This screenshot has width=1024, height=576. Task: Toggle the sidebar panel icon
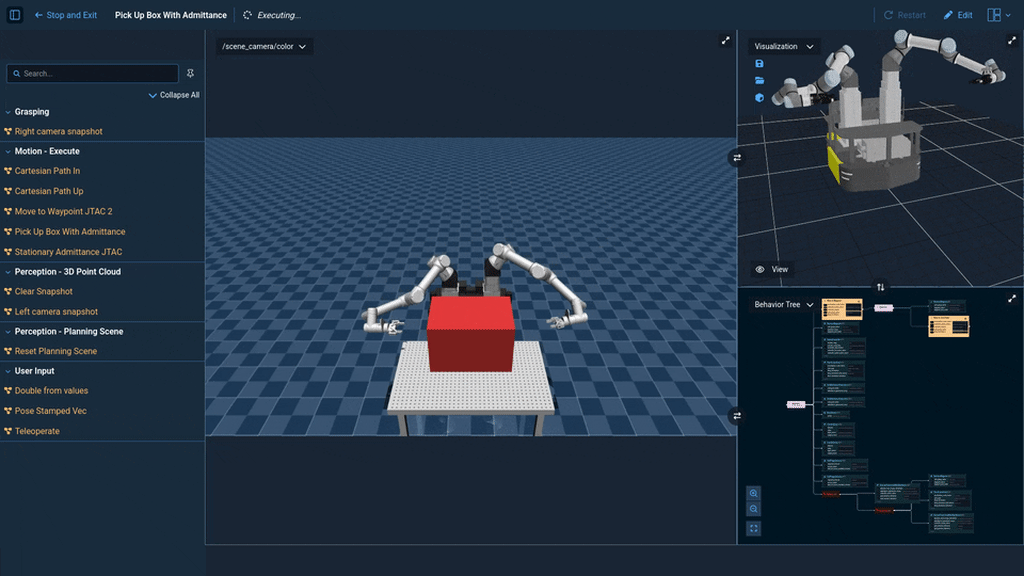15,15
